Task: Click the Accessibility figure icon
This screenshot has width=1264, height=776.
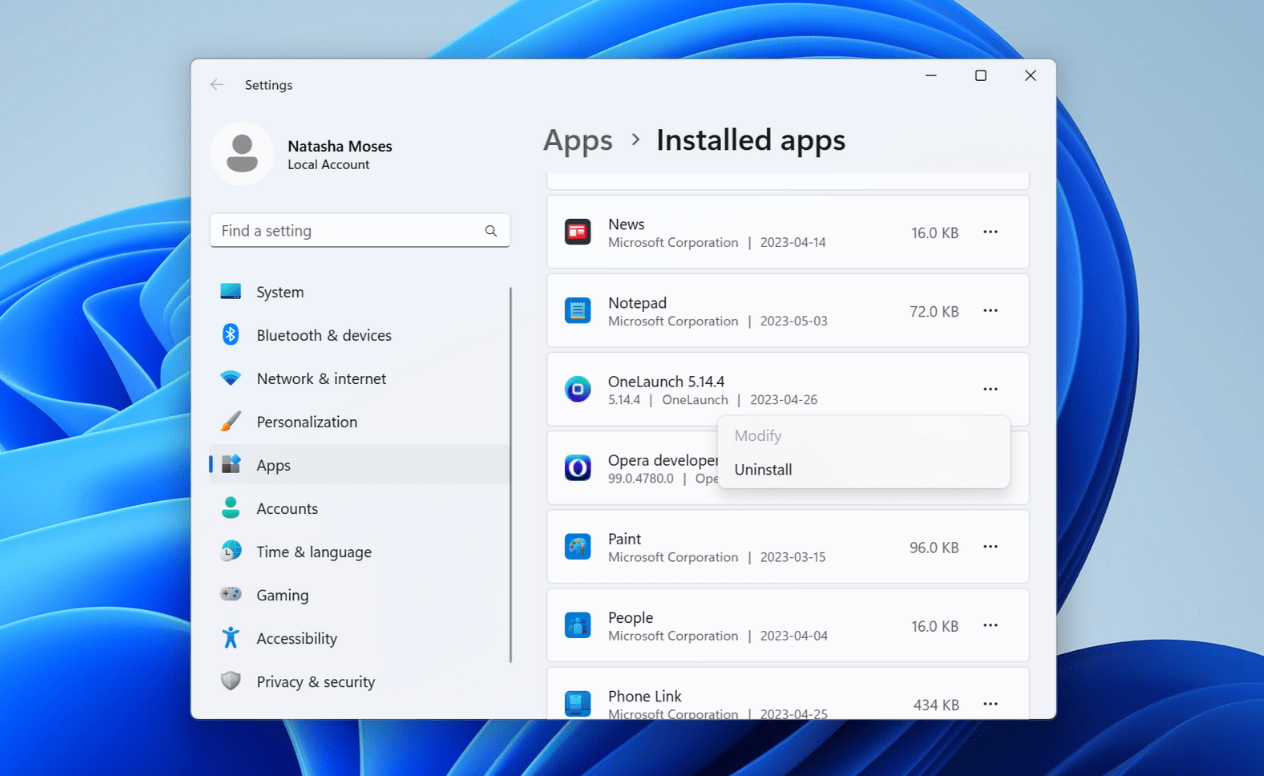Action: (231, 638)
